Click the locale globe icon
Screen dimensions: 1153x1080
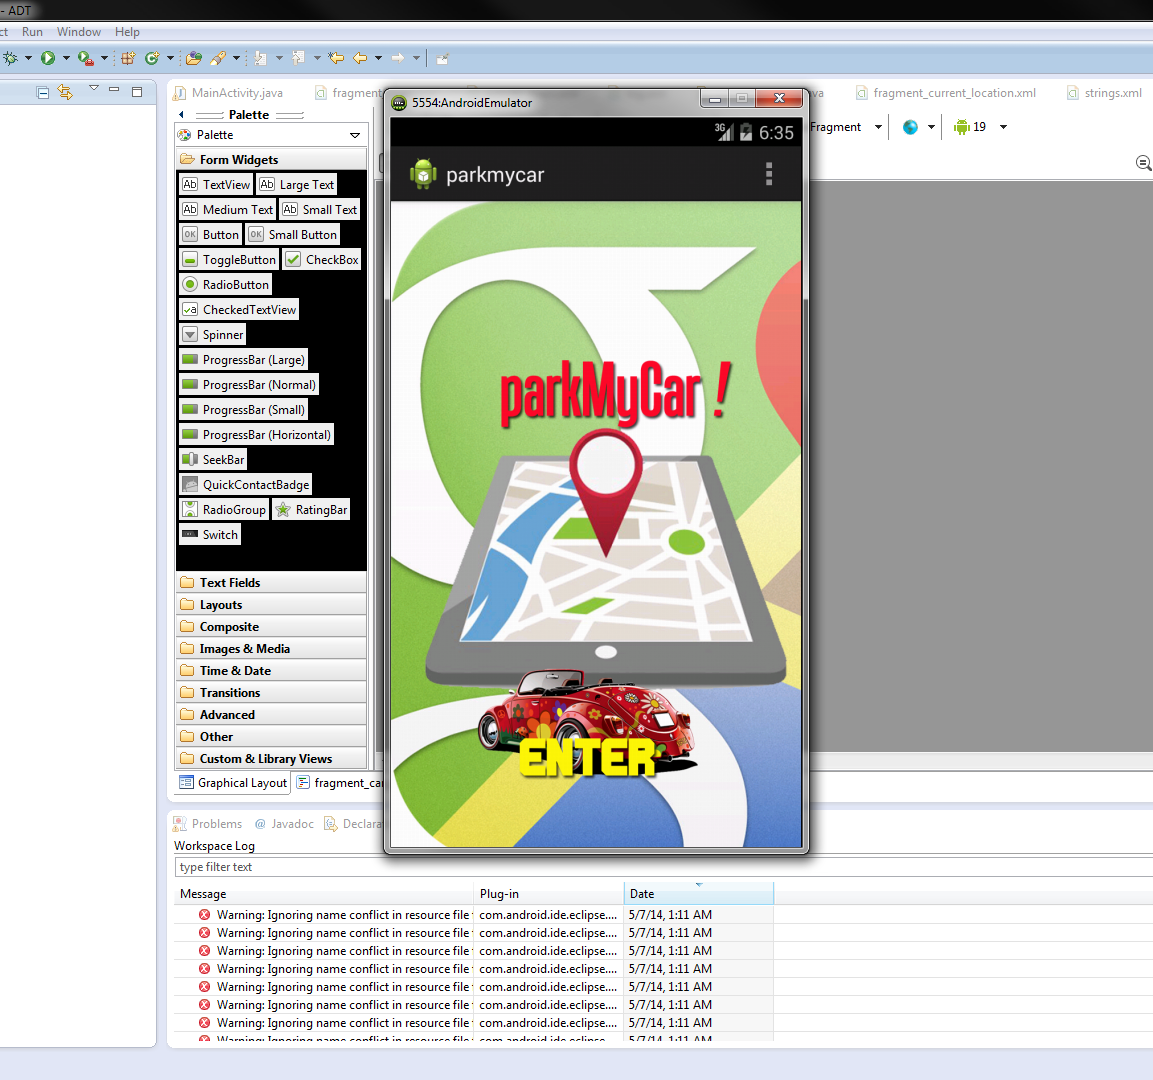(910, 127)
